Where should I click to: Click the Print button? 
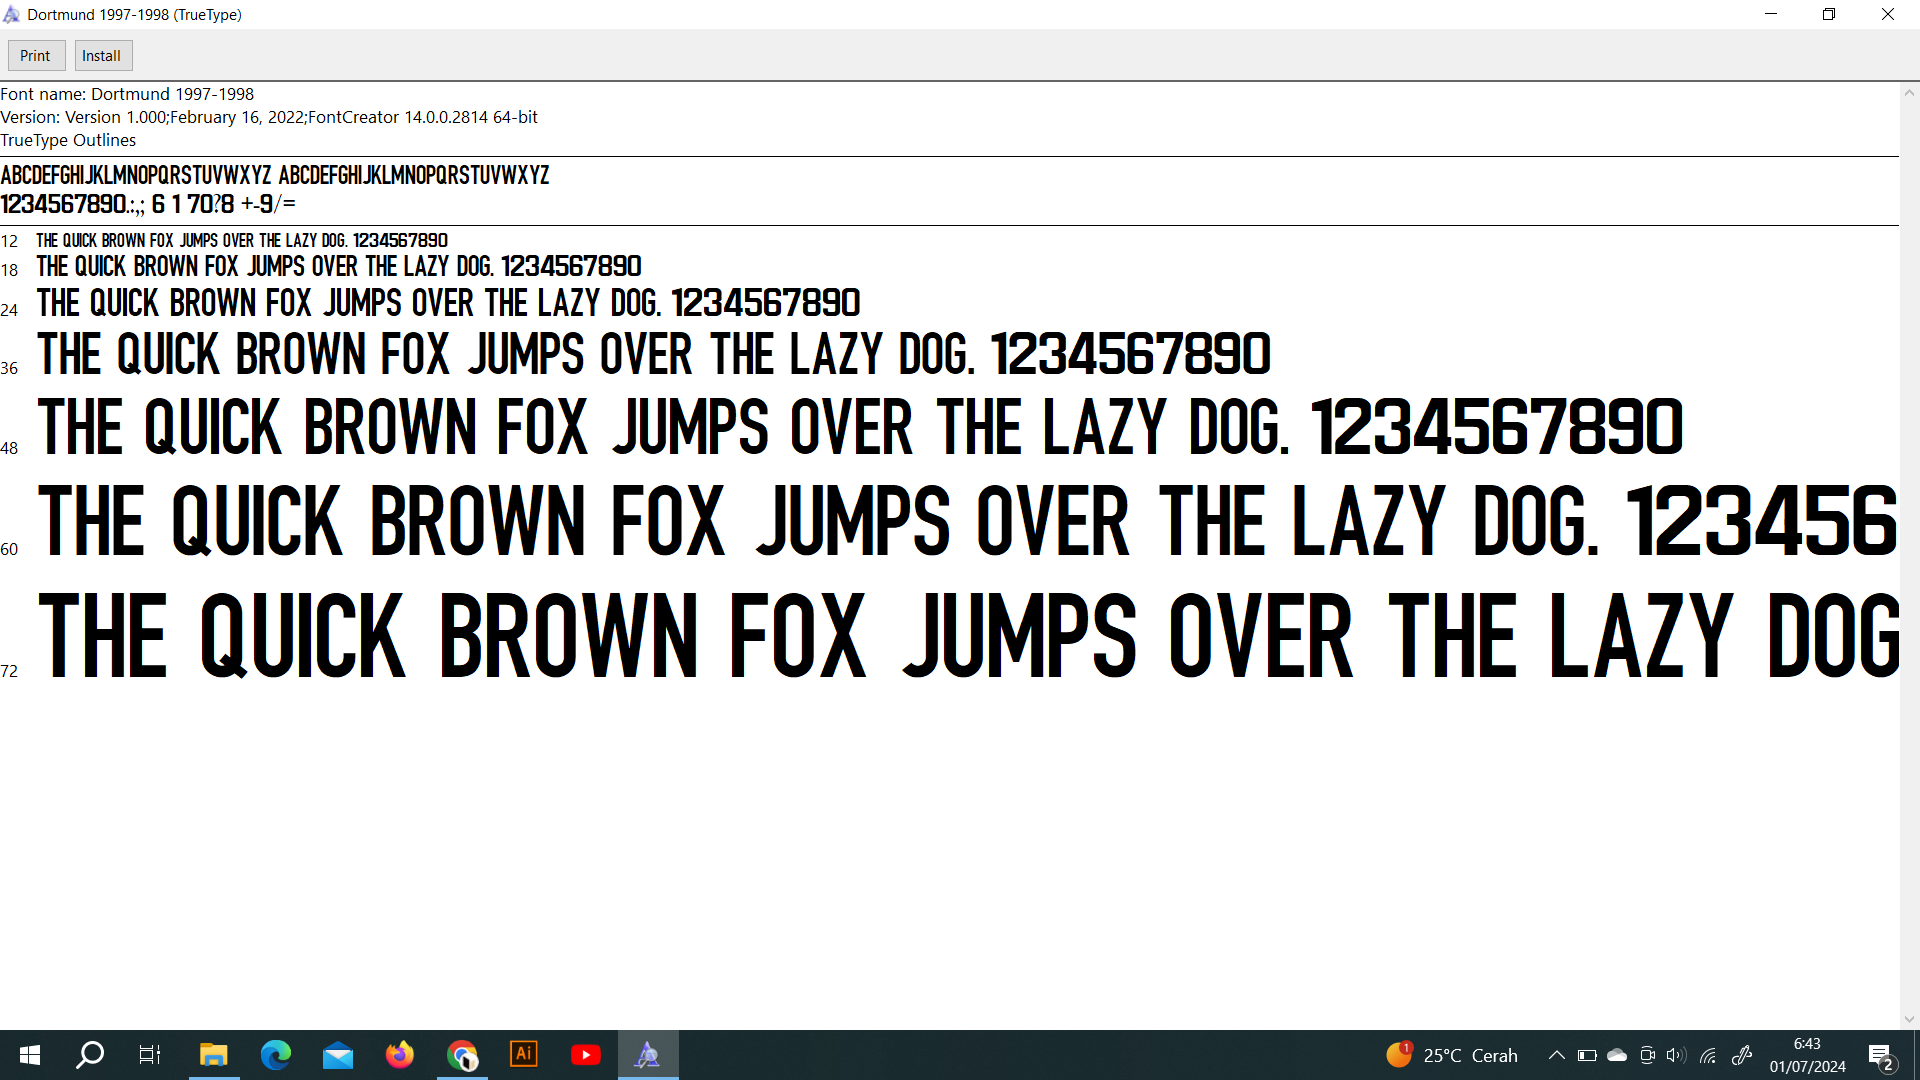pos(36,56)
